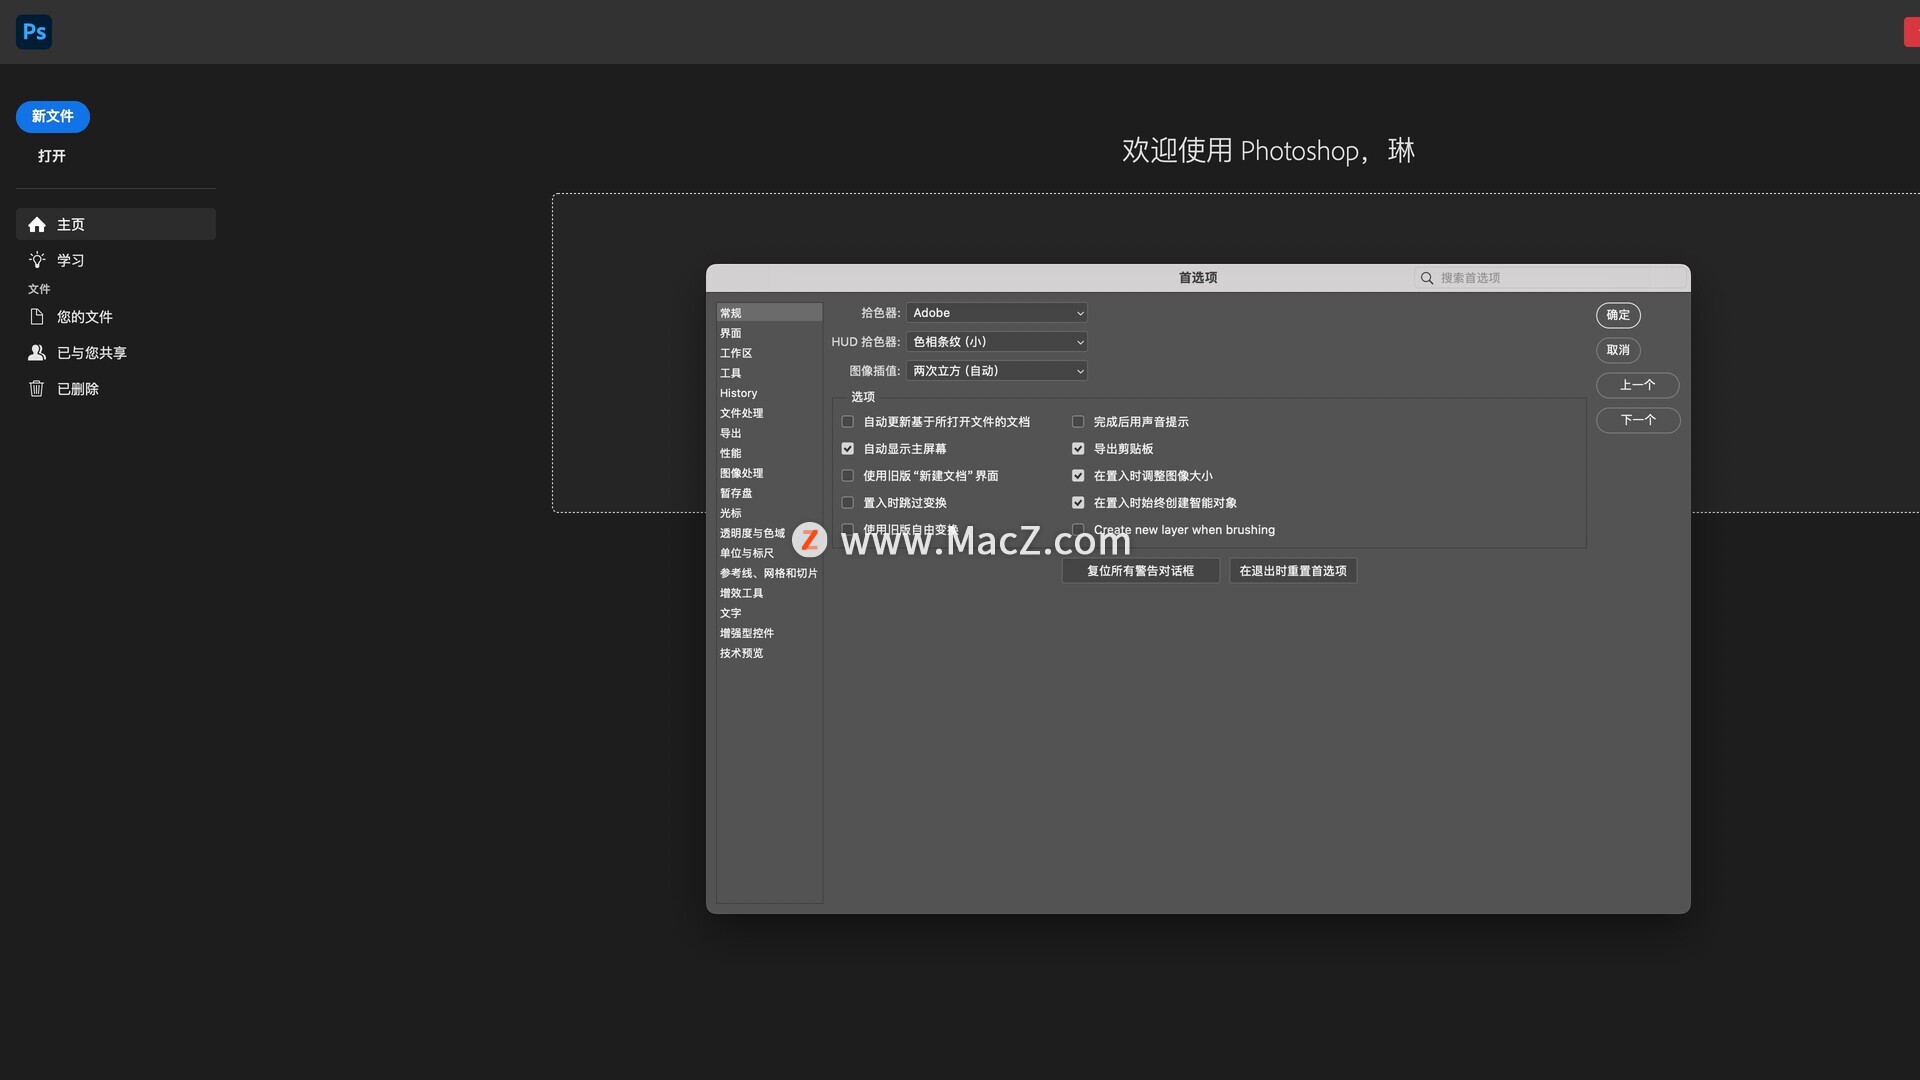Viewport: 1920px width, 1080px height.
Task: Click the 新文件 button
Action: click(53, 117)
